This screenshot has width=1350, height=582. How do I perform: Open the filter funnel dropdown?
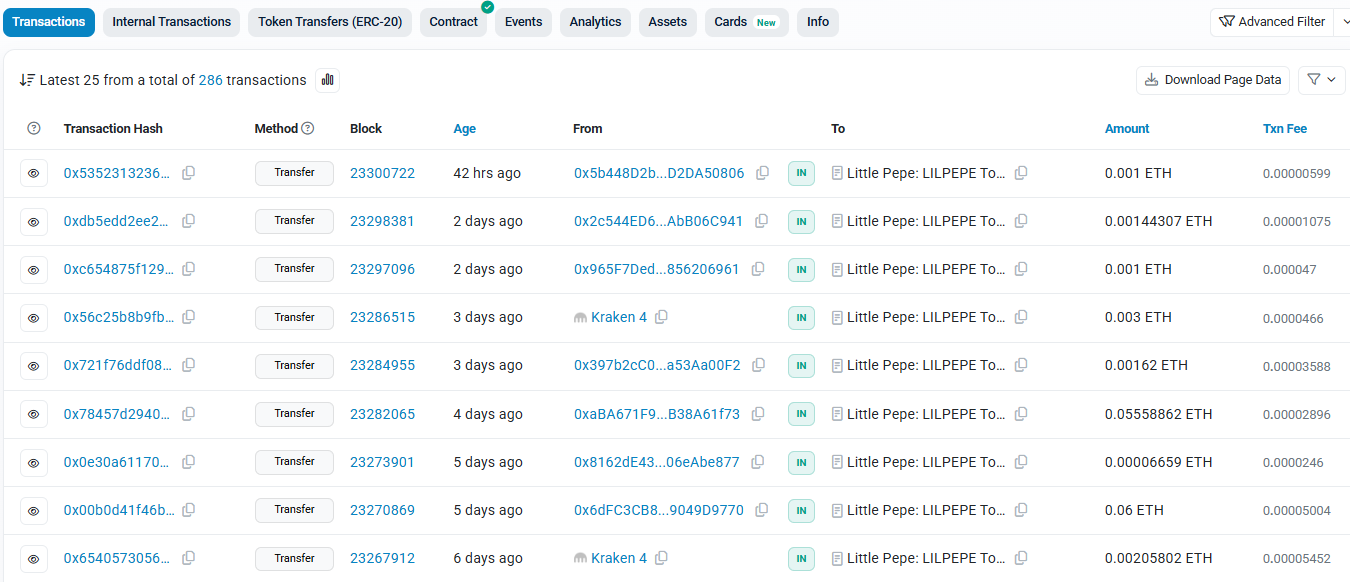(x=1321, y=80)
